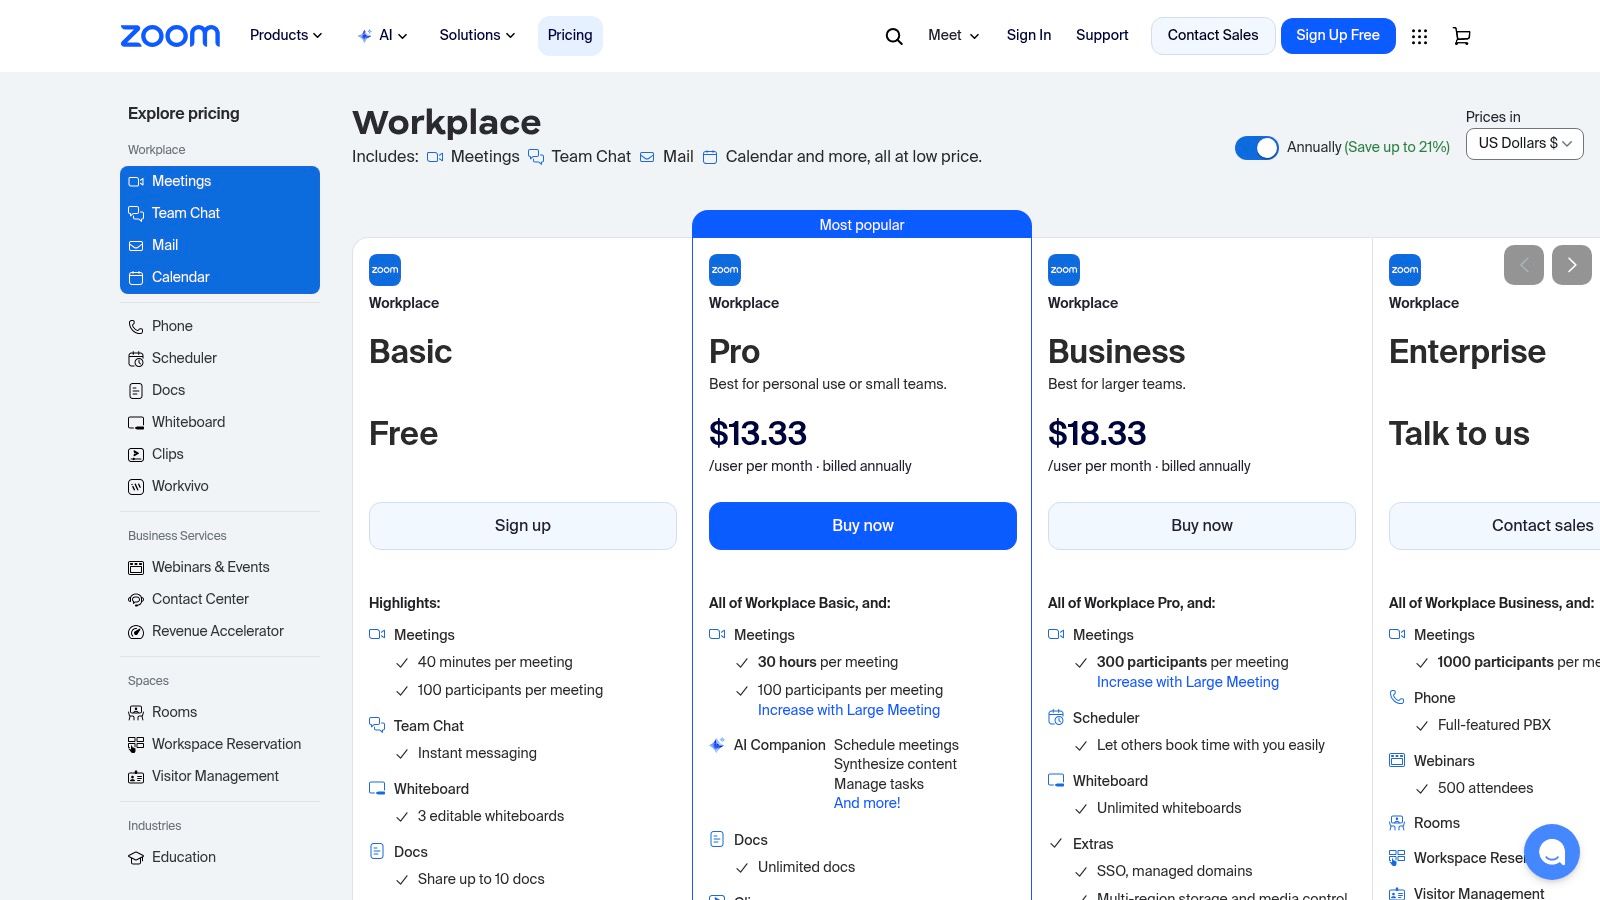This screenshot has height=900, width=1600.
Task: Open the chat support bubble
Action: pos(1551,852)
